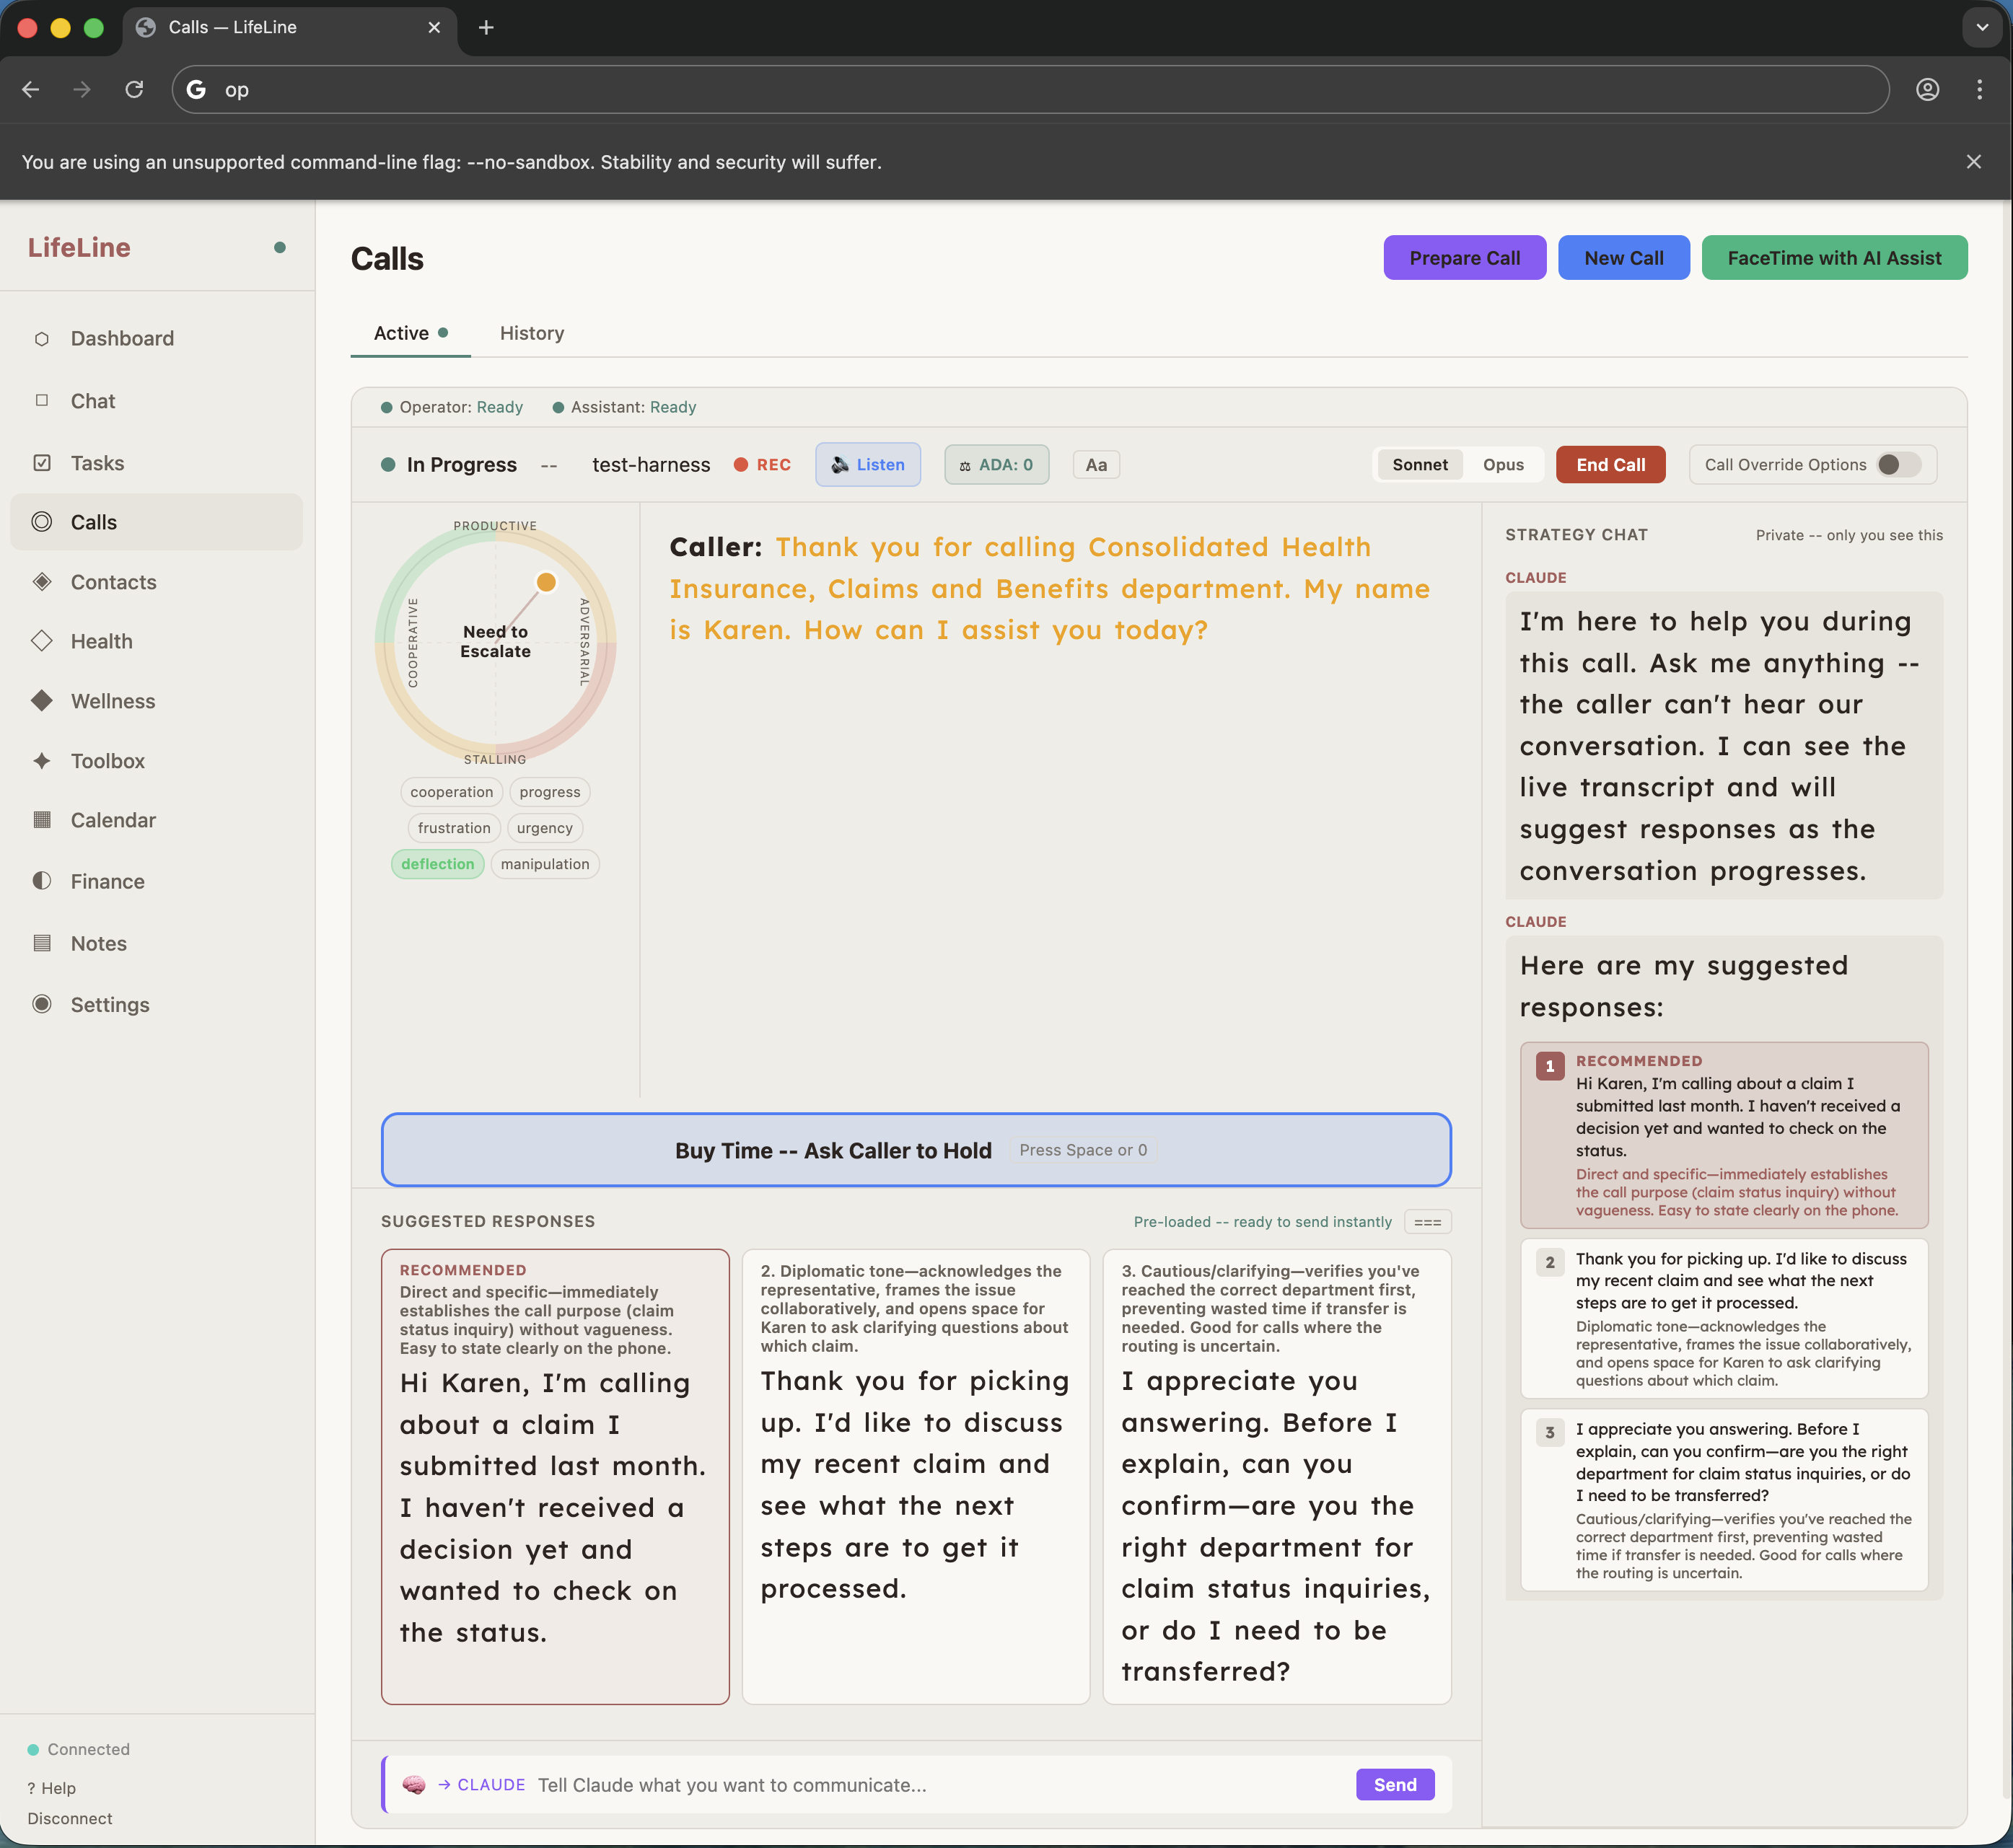The width and height of the screenshot is (2013, 1848).
Task: Switch to the History tab
Action: click(531, 333)
